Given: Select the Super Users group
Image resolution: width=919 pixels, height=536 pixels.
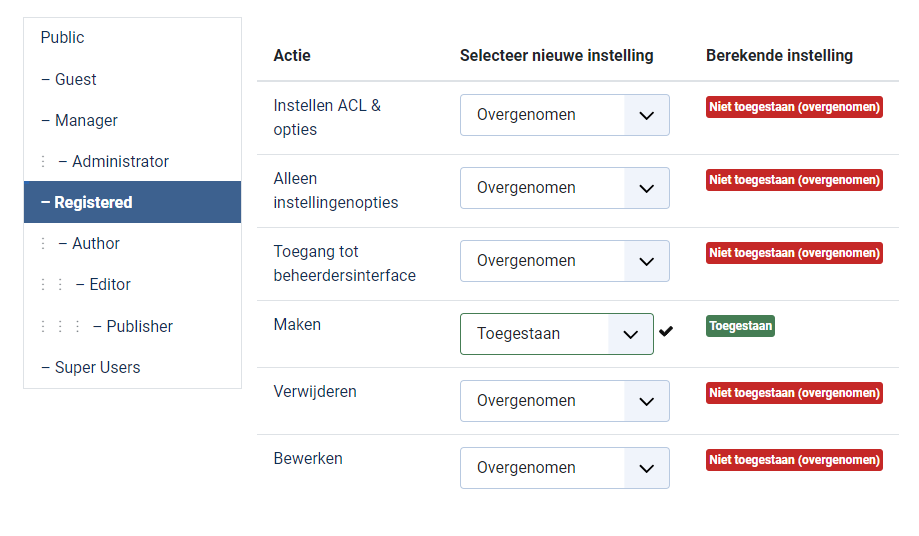Looking at the screenshot, I should point(97,367).
